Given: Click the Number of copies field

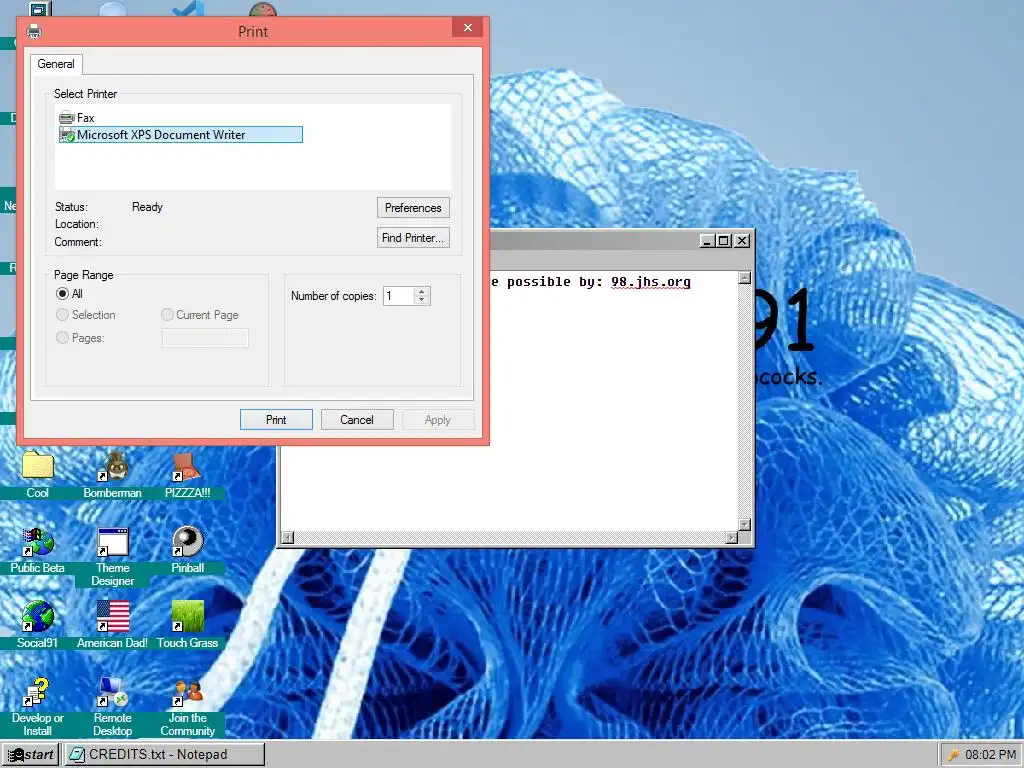Looking at the screenshot, I should pyautogui.click(x=400, y=296).
